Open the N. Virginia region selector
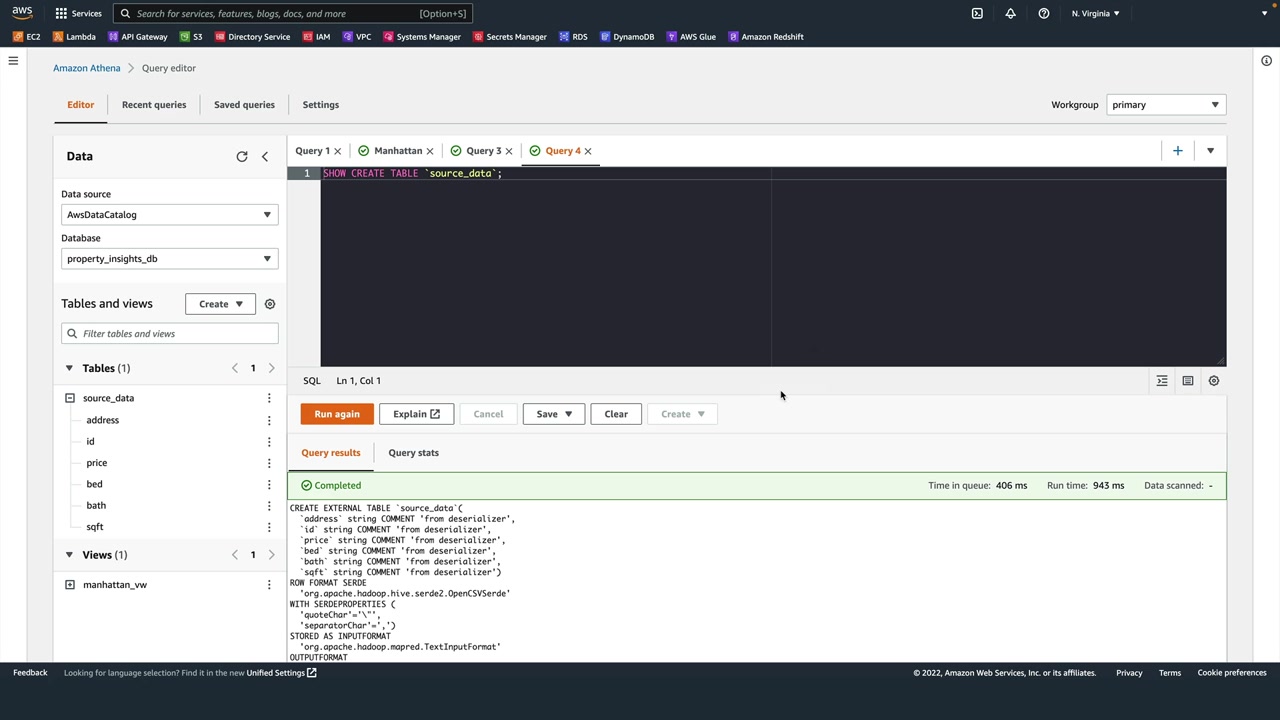Viewport: 1280px width, 720px height. [1095, 13]
